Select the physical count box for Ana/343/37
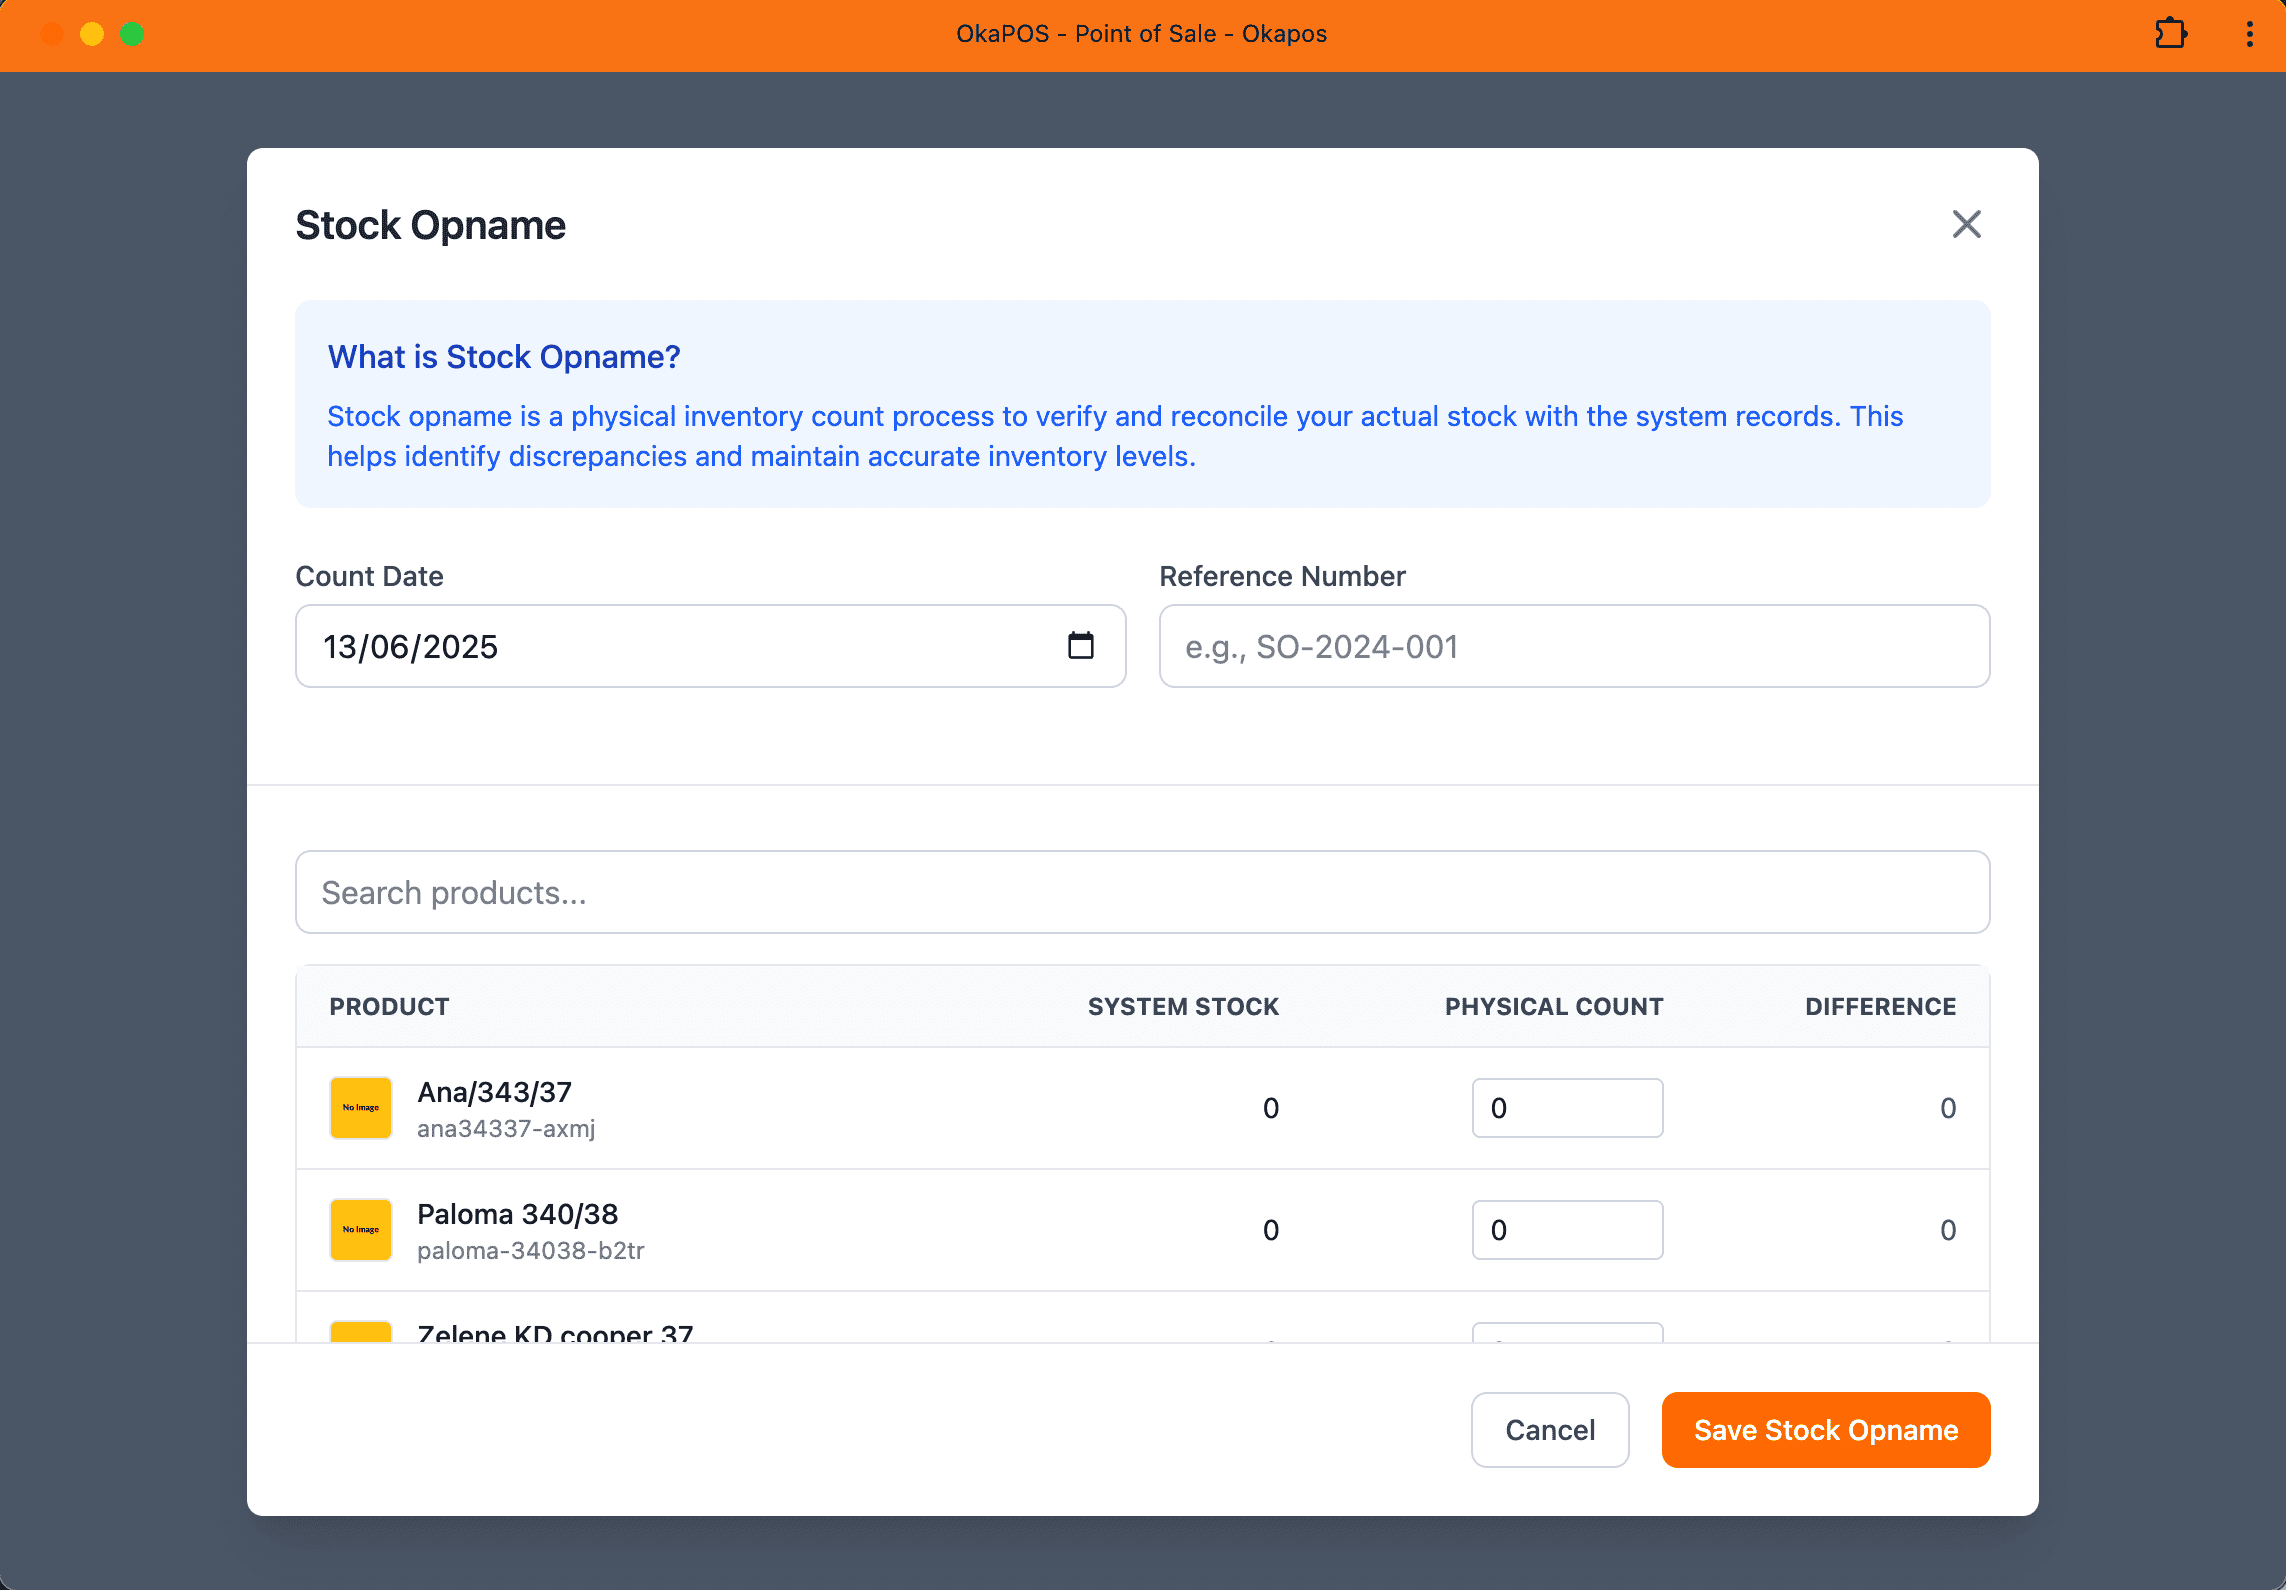 [x=1566, y=1107]
